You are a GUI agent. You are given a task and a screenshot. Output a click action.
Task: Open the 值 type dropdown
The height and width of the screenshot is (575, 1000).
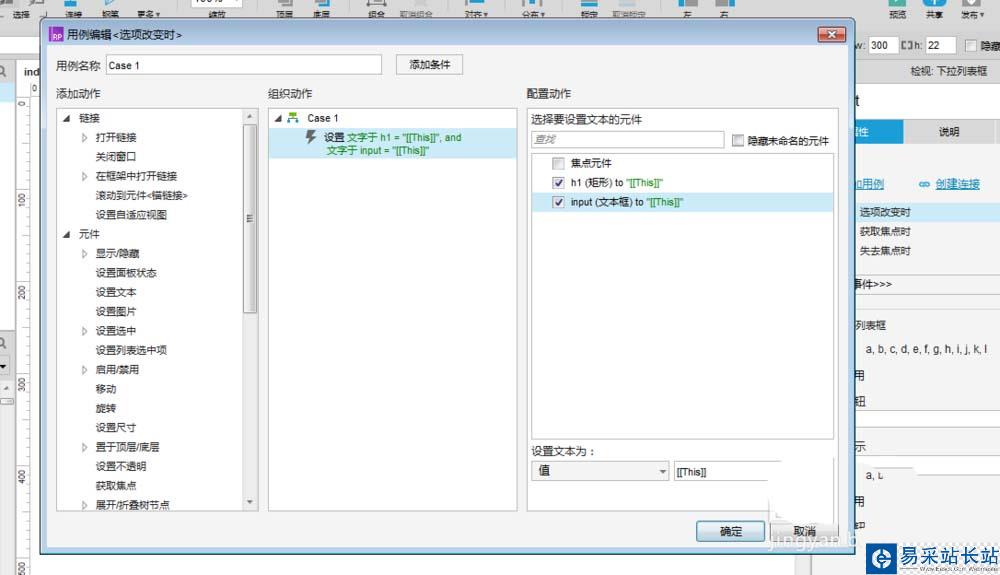(600, 471)
